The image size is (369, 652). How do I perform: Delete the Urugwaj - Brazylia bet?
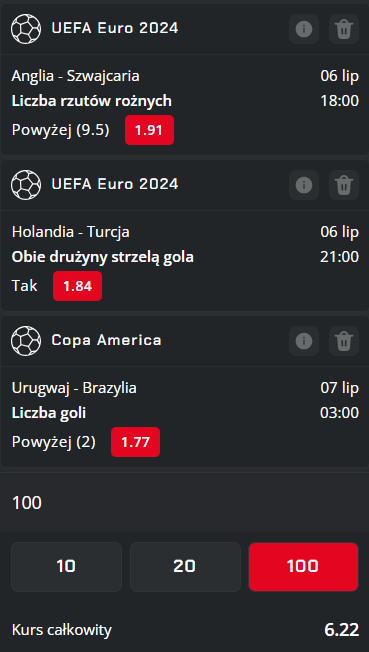344,341
